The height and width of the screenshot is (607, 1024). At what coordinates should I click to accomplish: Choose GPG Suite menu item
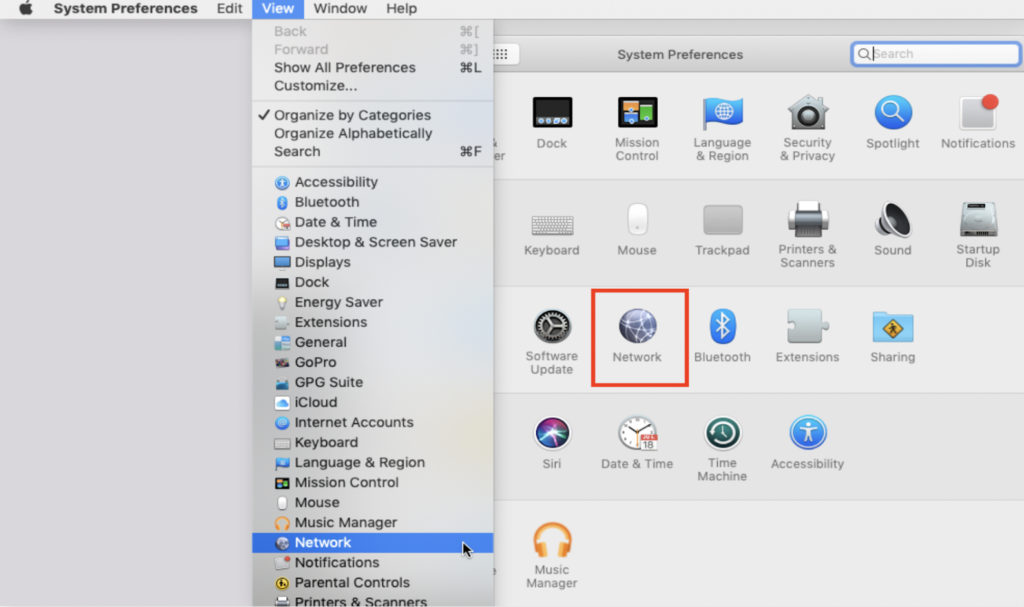point(373,383)
